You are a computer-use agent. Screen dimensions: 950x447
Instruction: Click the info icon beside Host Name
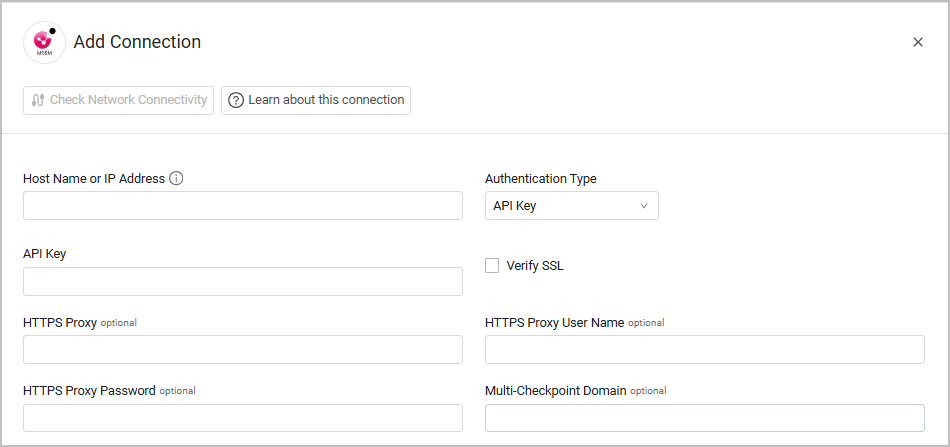(176, 179)
